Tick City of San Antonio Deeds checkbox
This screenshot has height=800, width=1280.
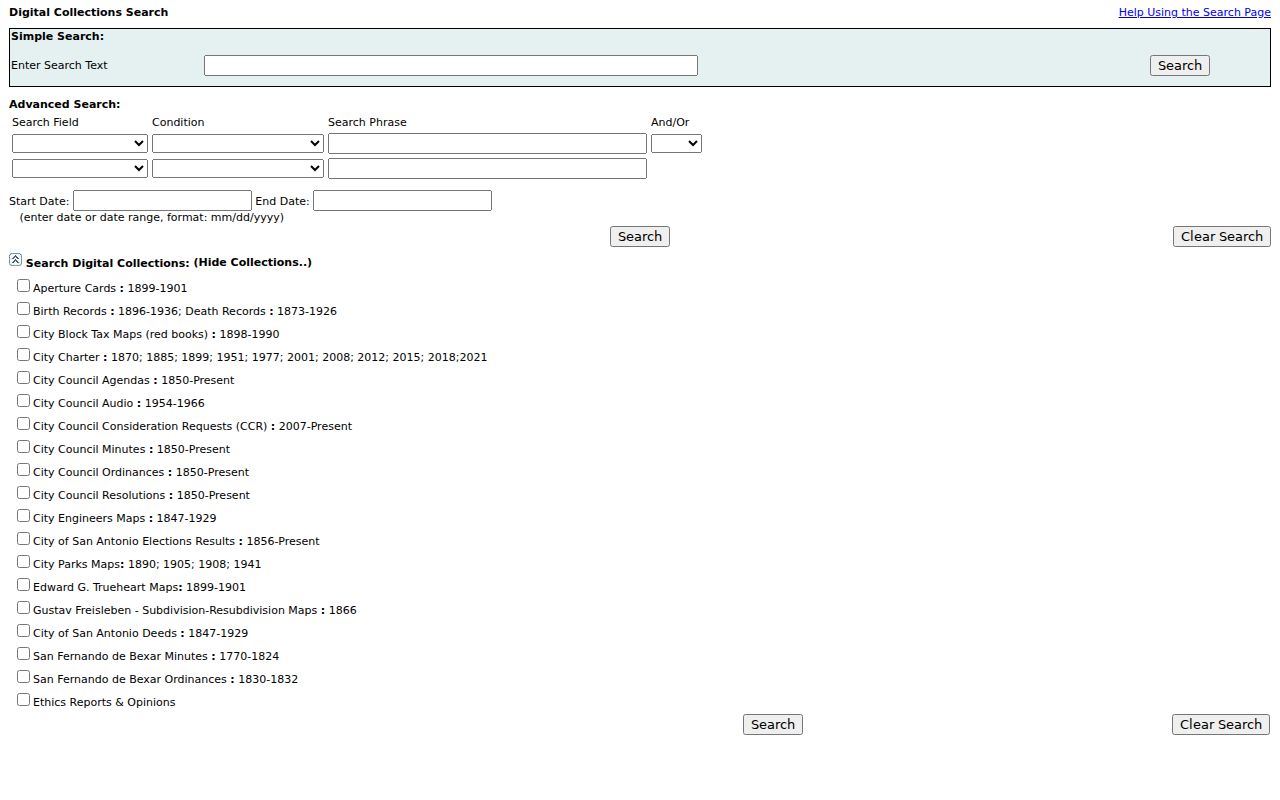(23, 631)
